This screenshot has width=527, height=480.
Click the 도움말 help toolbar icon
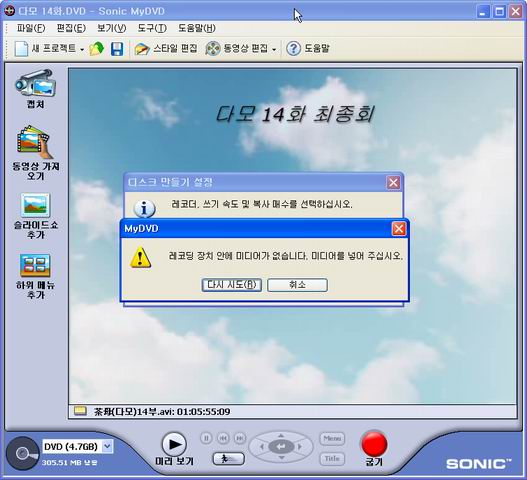(x=308, y=49)
